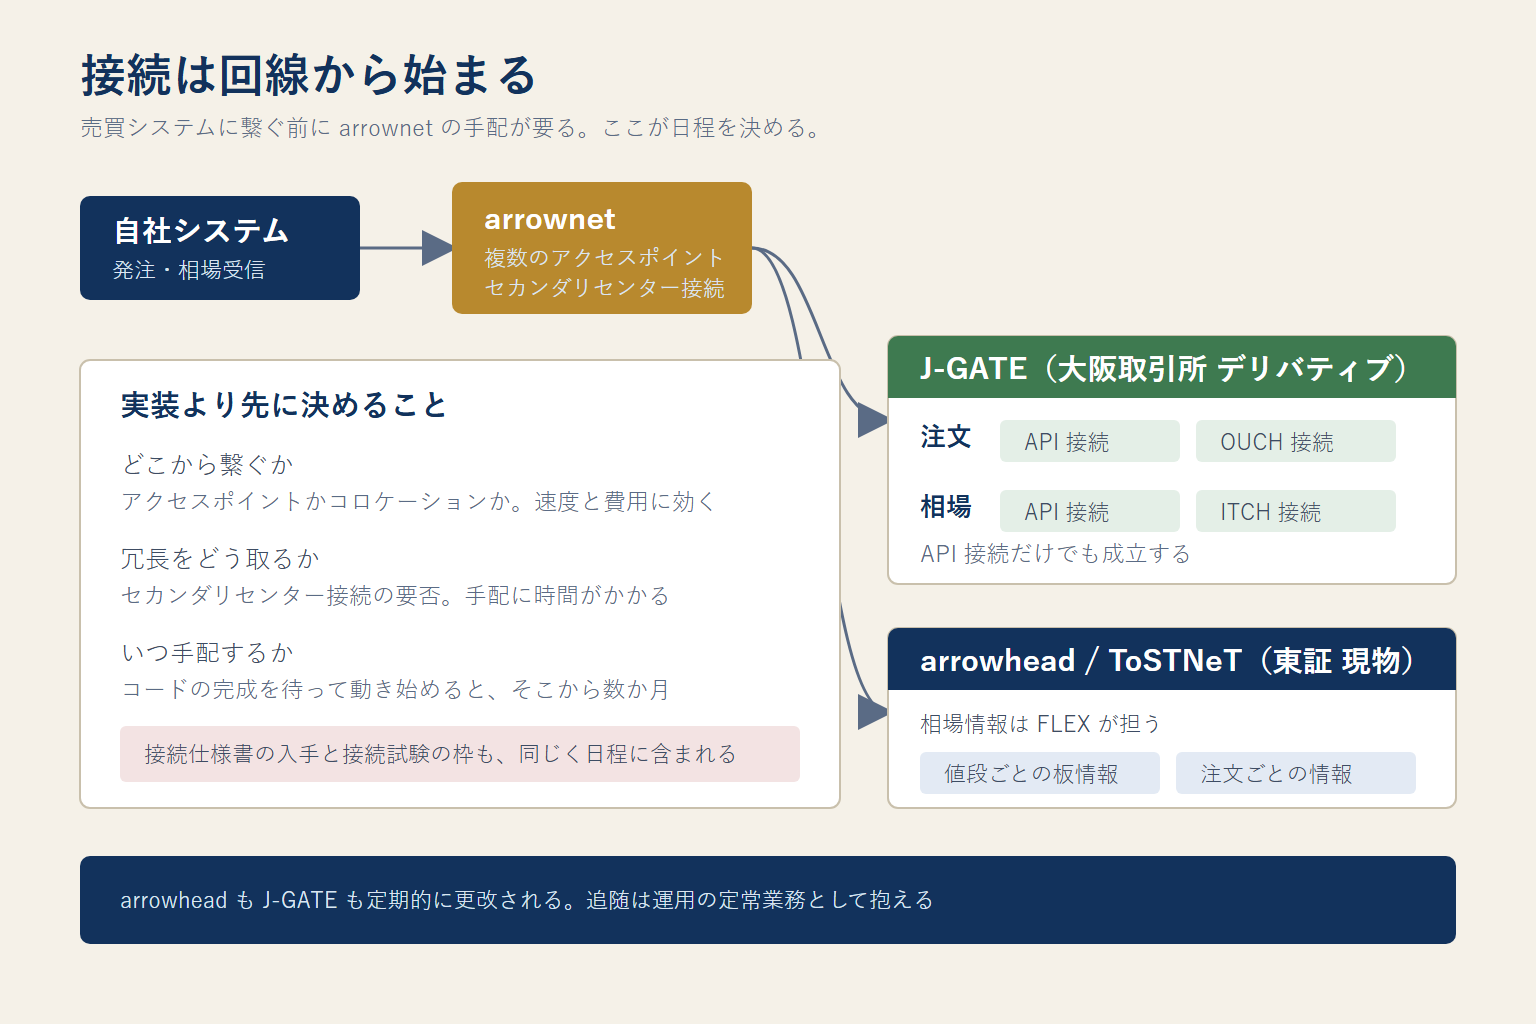Select the OUCH 接続 chip
The height and width of the screenshot is (1024, 1536).
pos(1296,441)
